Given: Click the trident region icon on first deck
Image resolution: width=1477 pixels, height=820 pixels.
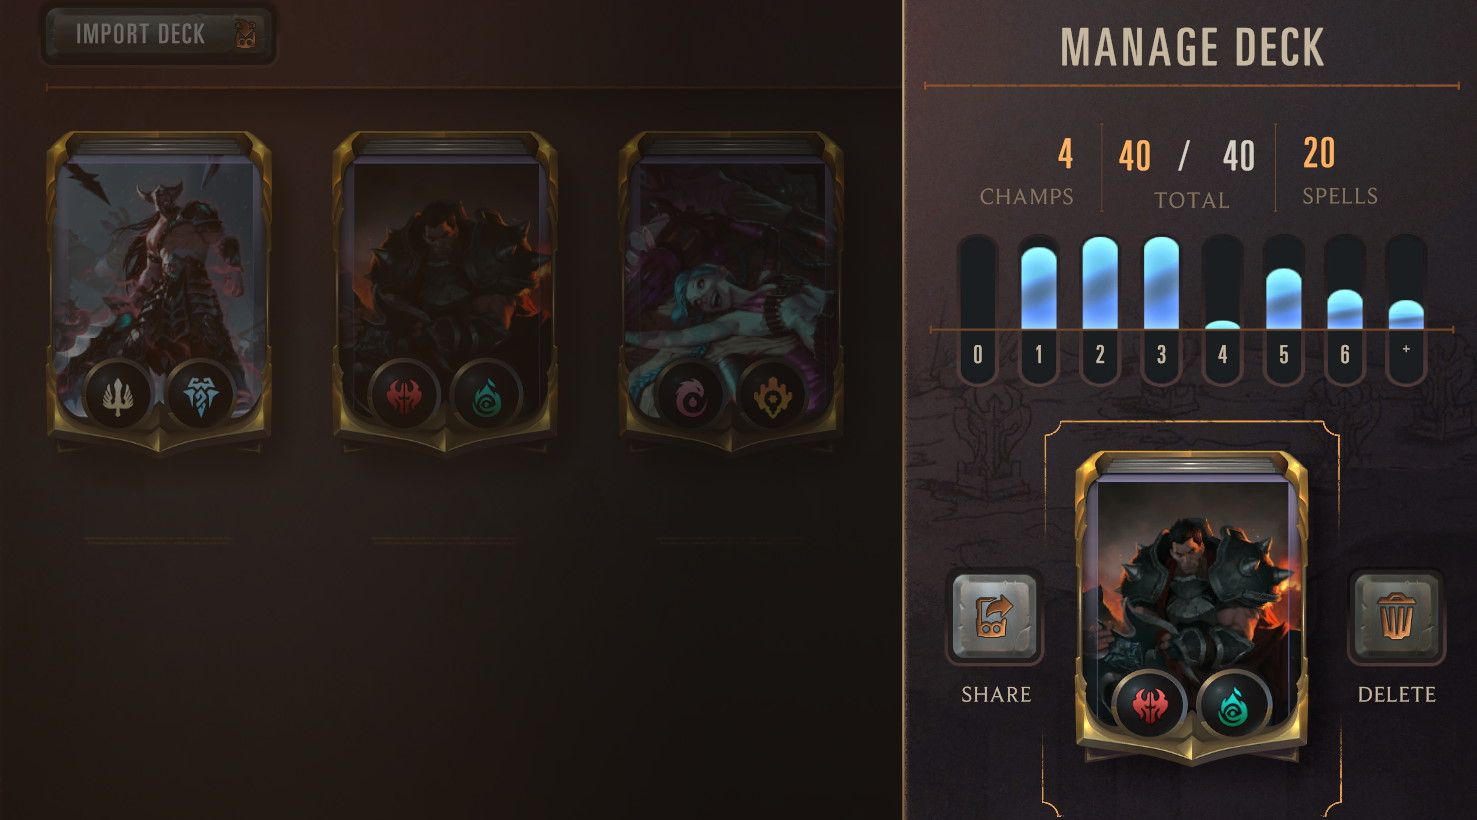Looking at the screenshot, I should 118,395.
